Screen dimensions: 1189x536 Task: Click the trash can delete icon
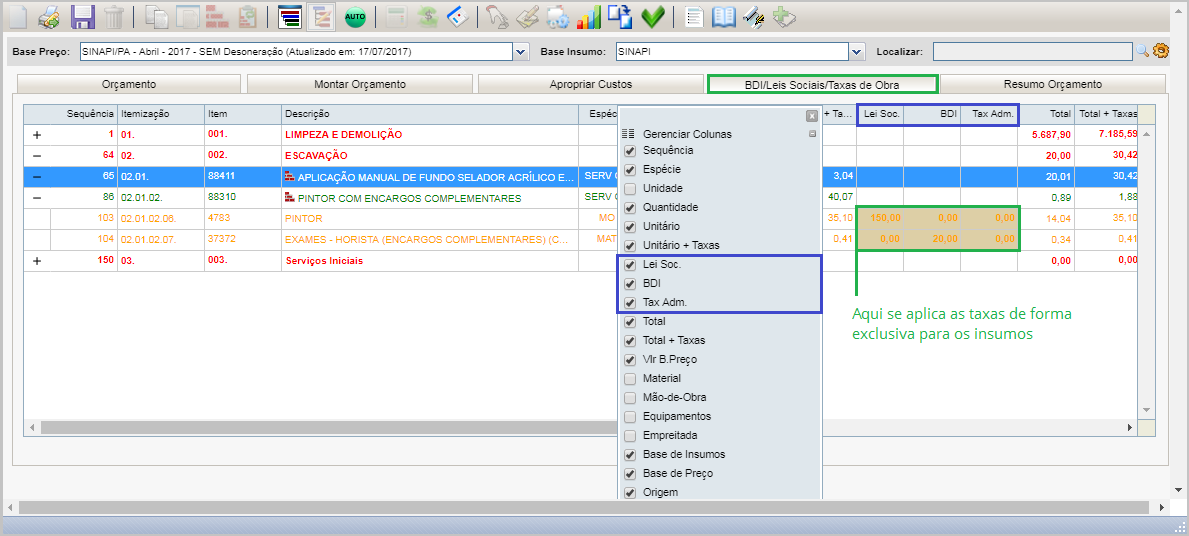pyautogui.click(x=114, y=17)
